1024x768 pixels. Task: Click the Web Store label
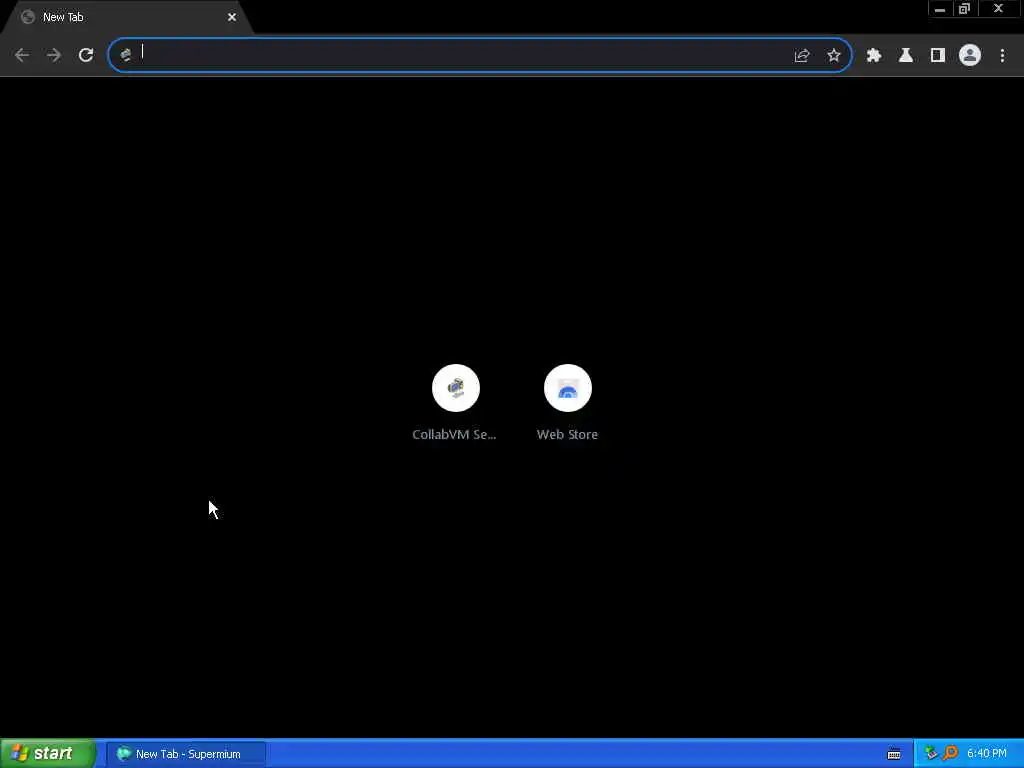point(567,434)
